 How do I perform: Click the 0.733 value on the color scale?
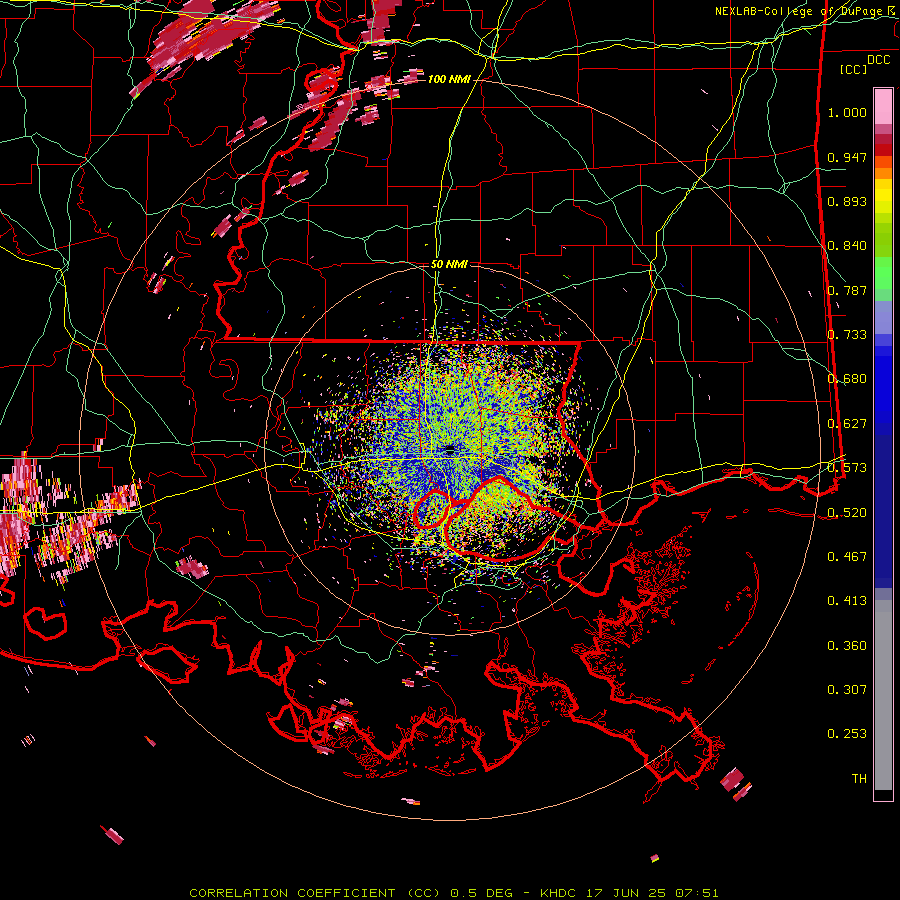click(x=847, y=335)
